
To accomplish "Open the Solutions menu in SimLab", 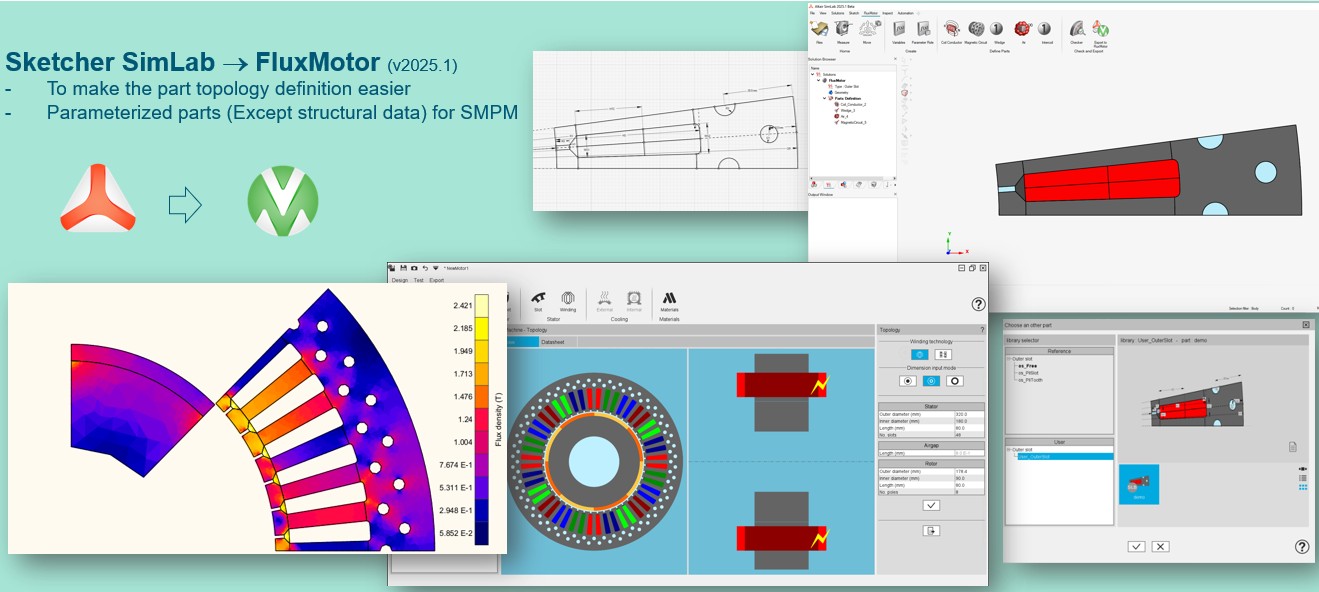I will 838,13.
